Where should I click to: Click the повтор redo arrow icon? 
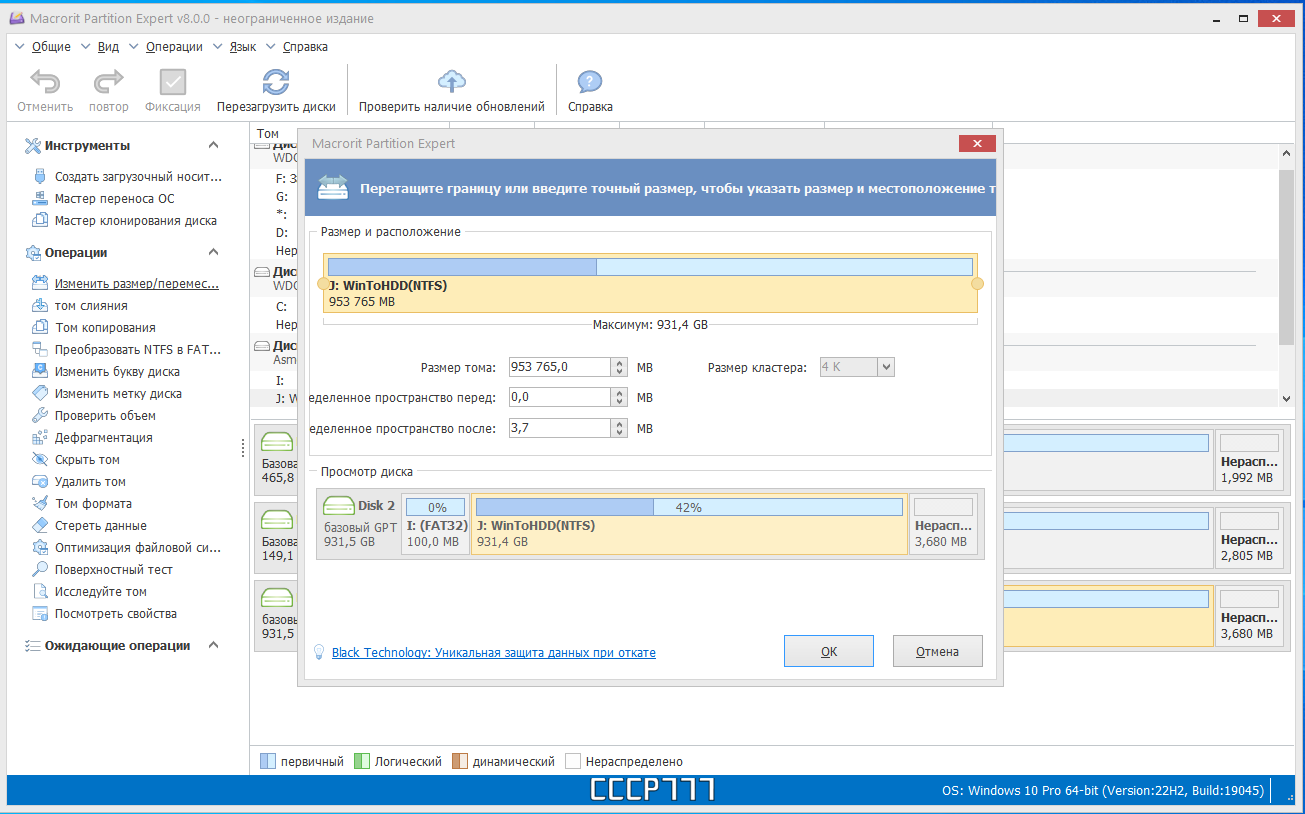pyautogui.click(x=108, y=82)
